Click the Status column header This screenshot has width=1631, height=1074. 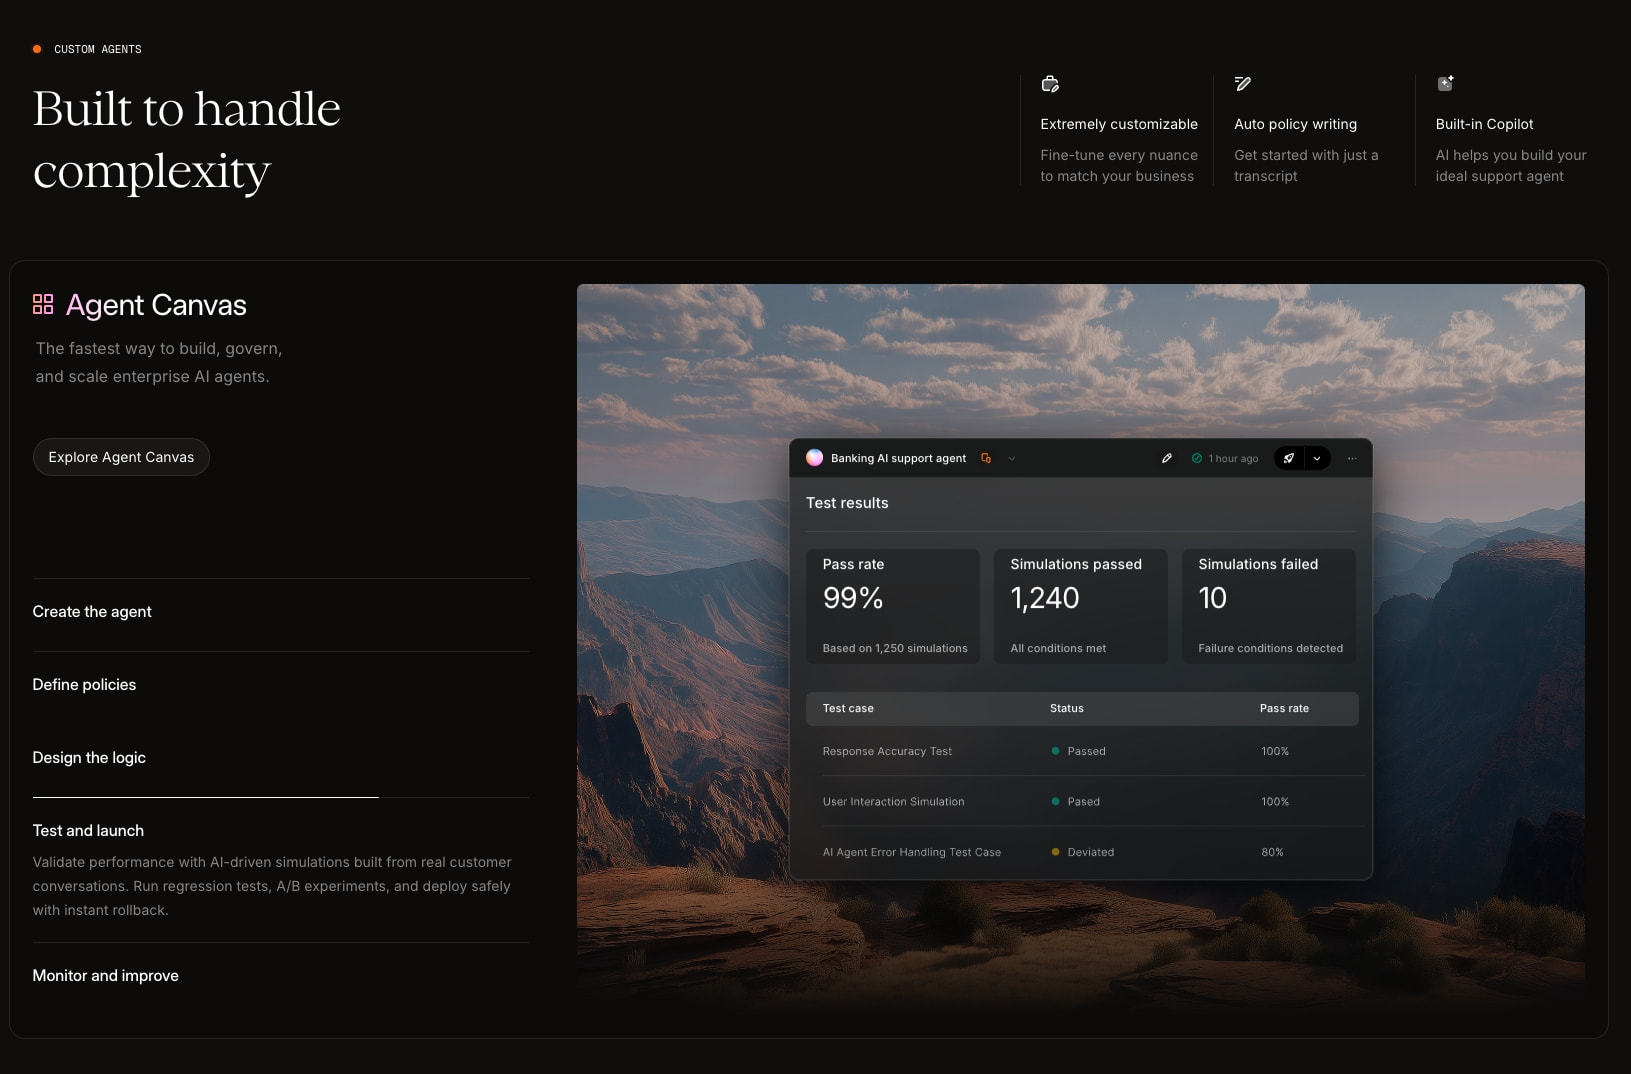[1067, 708]
